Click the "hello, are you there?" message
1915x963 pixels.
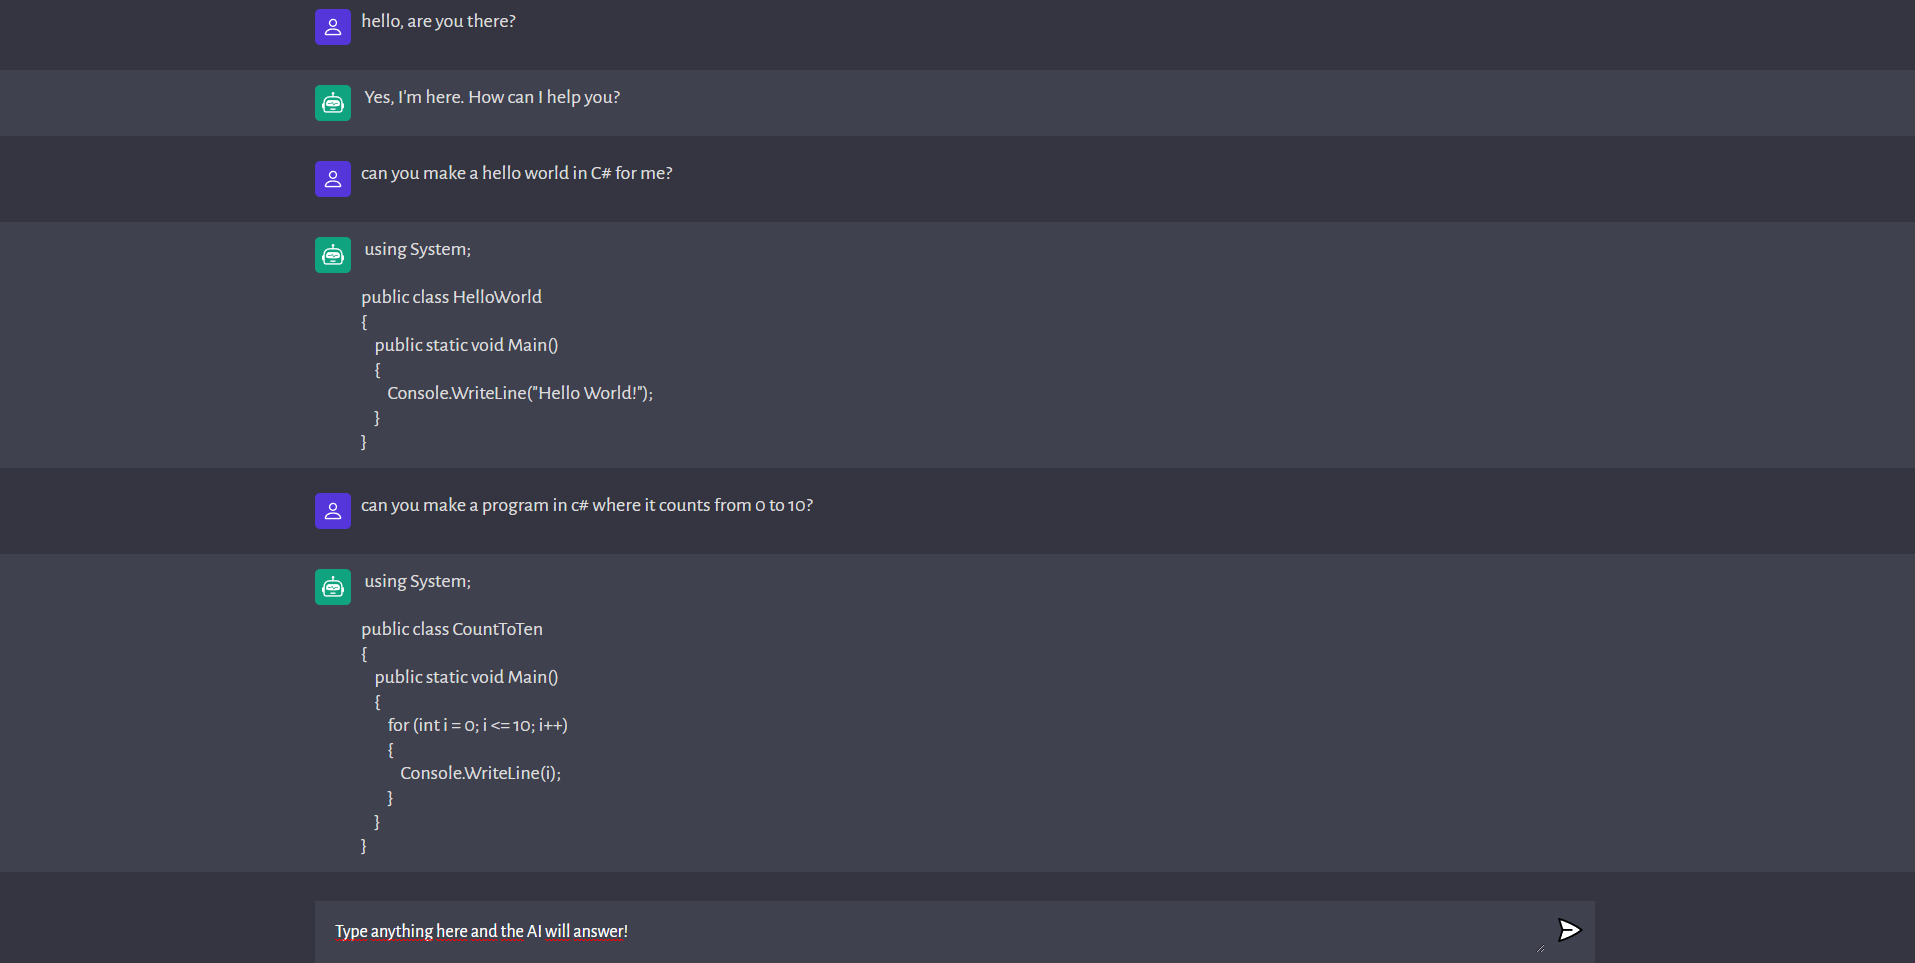438,20
